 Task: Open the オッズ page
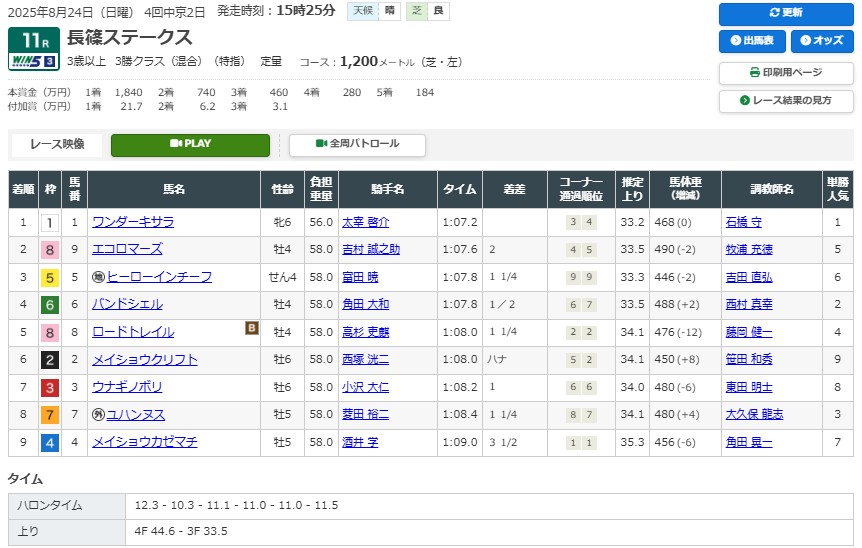pos(822,41)
